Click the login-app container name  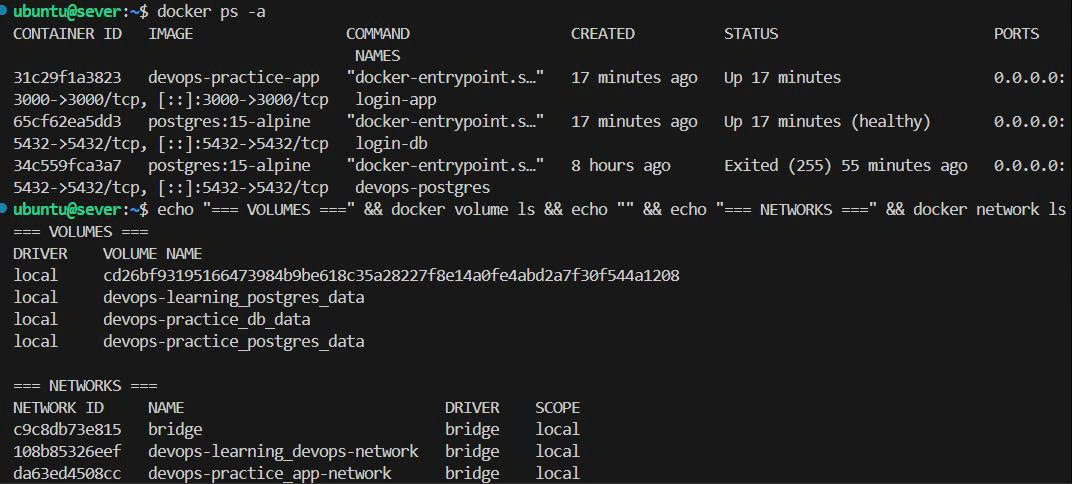pyautogui.click(x=396, y=99)
